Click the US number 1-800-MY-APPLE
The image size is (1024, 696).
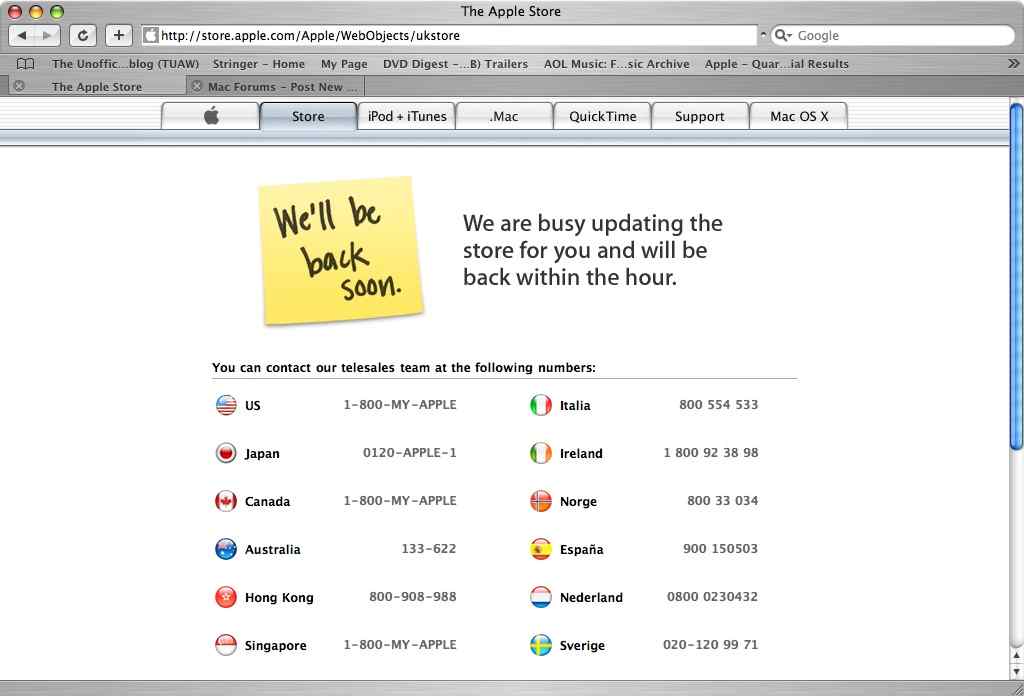[400, 405]
